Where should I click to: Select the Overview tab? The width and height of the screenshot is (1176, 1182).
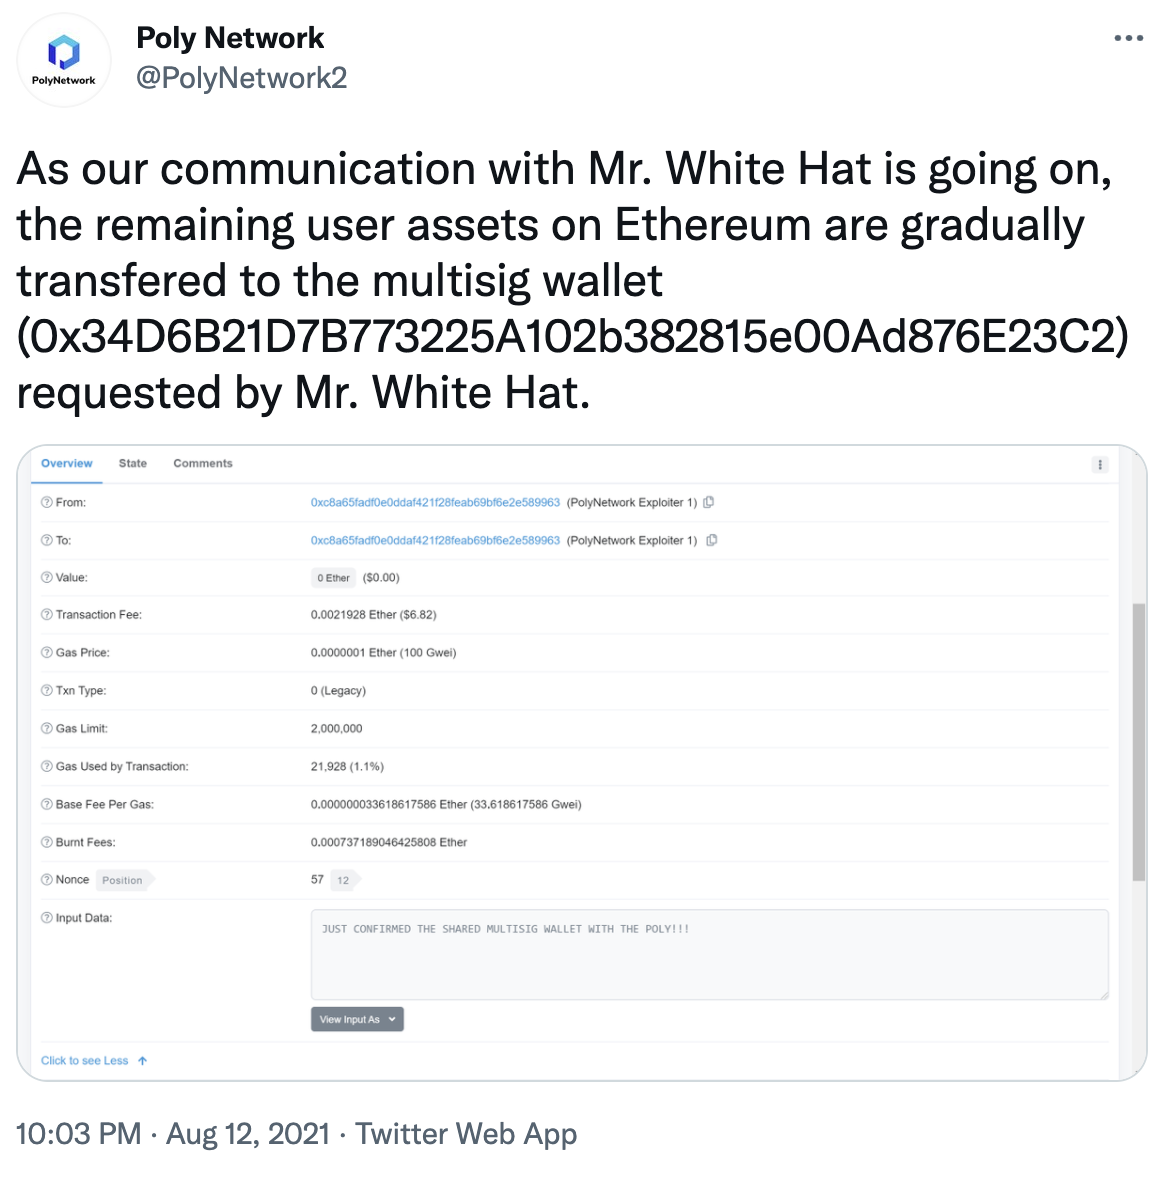point(67,463)
